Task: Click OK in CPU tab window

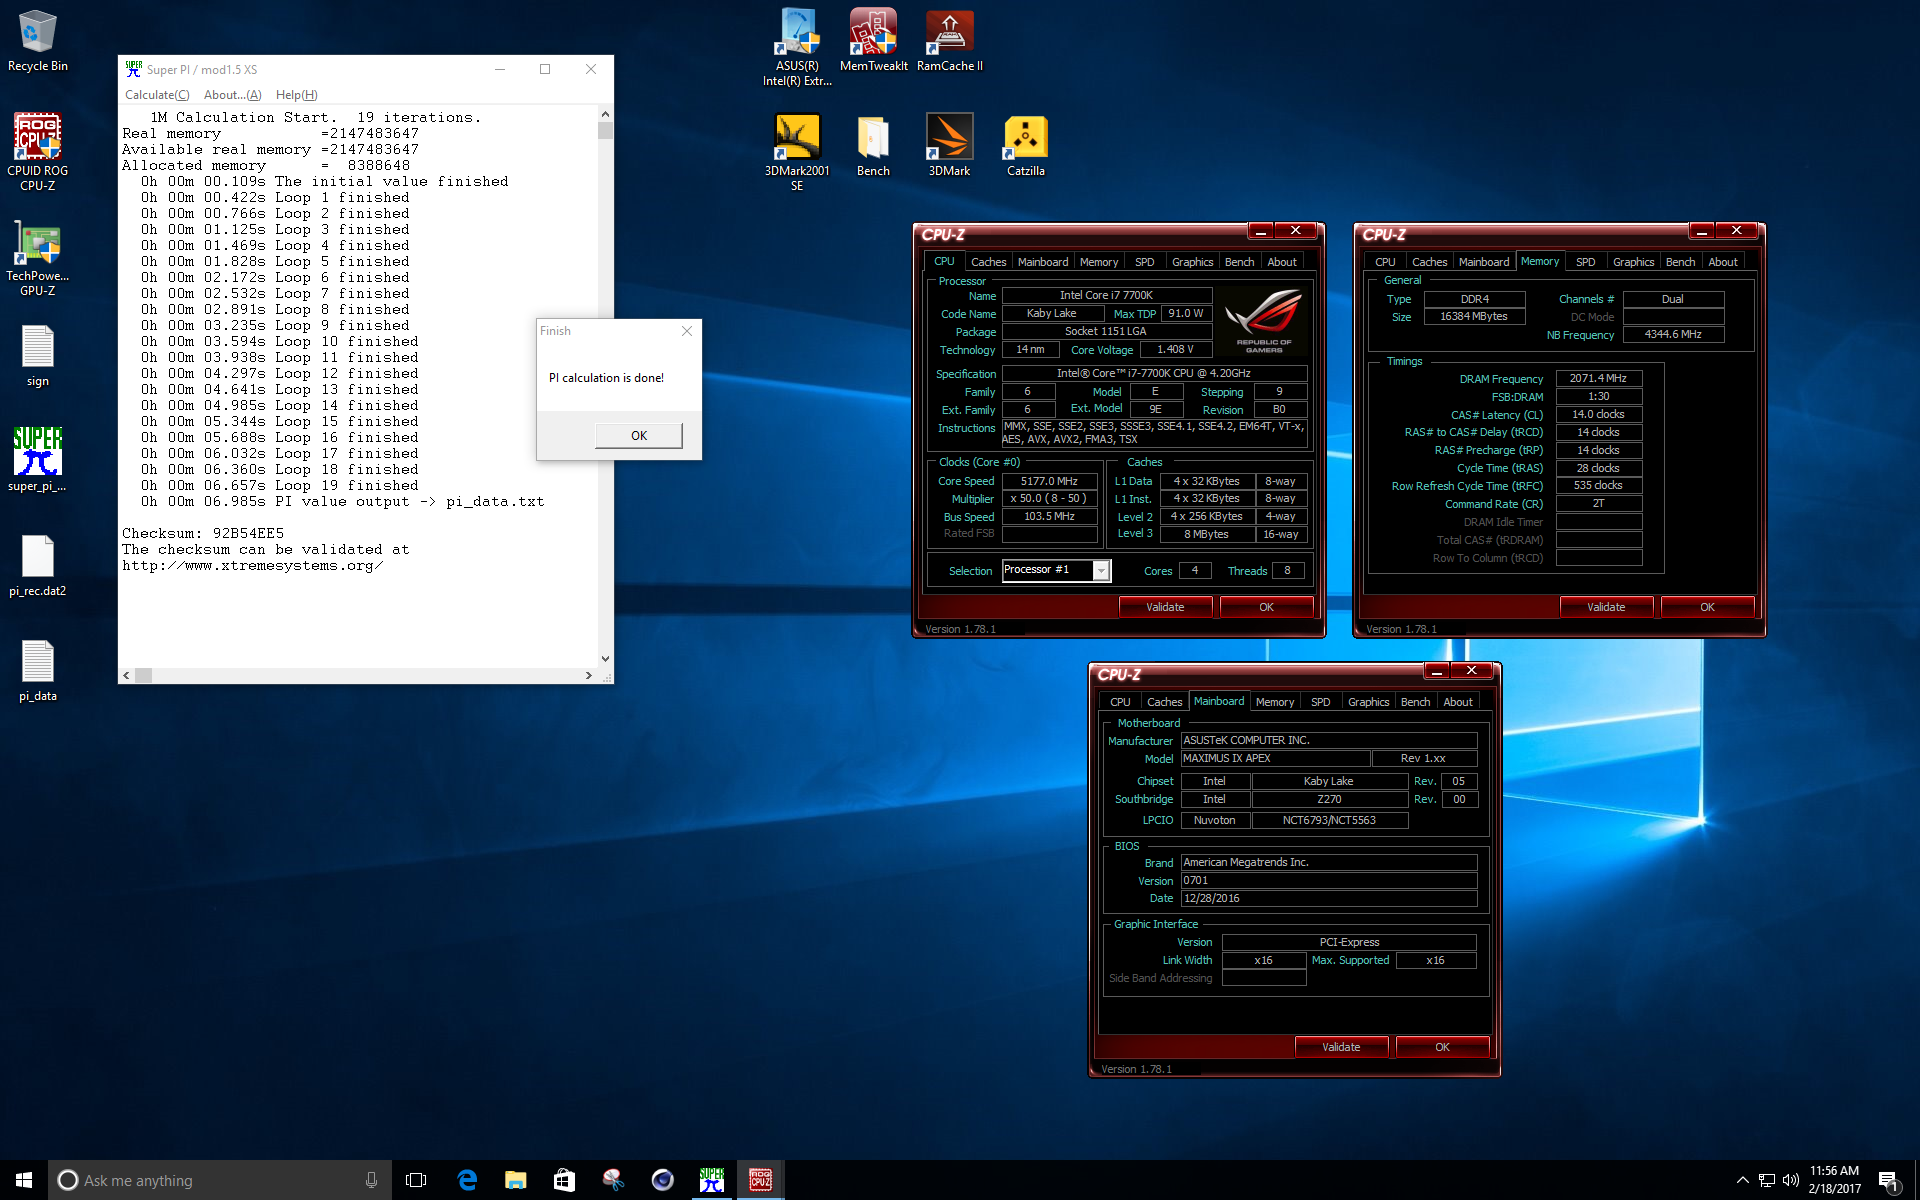Action: (1266, 607)
